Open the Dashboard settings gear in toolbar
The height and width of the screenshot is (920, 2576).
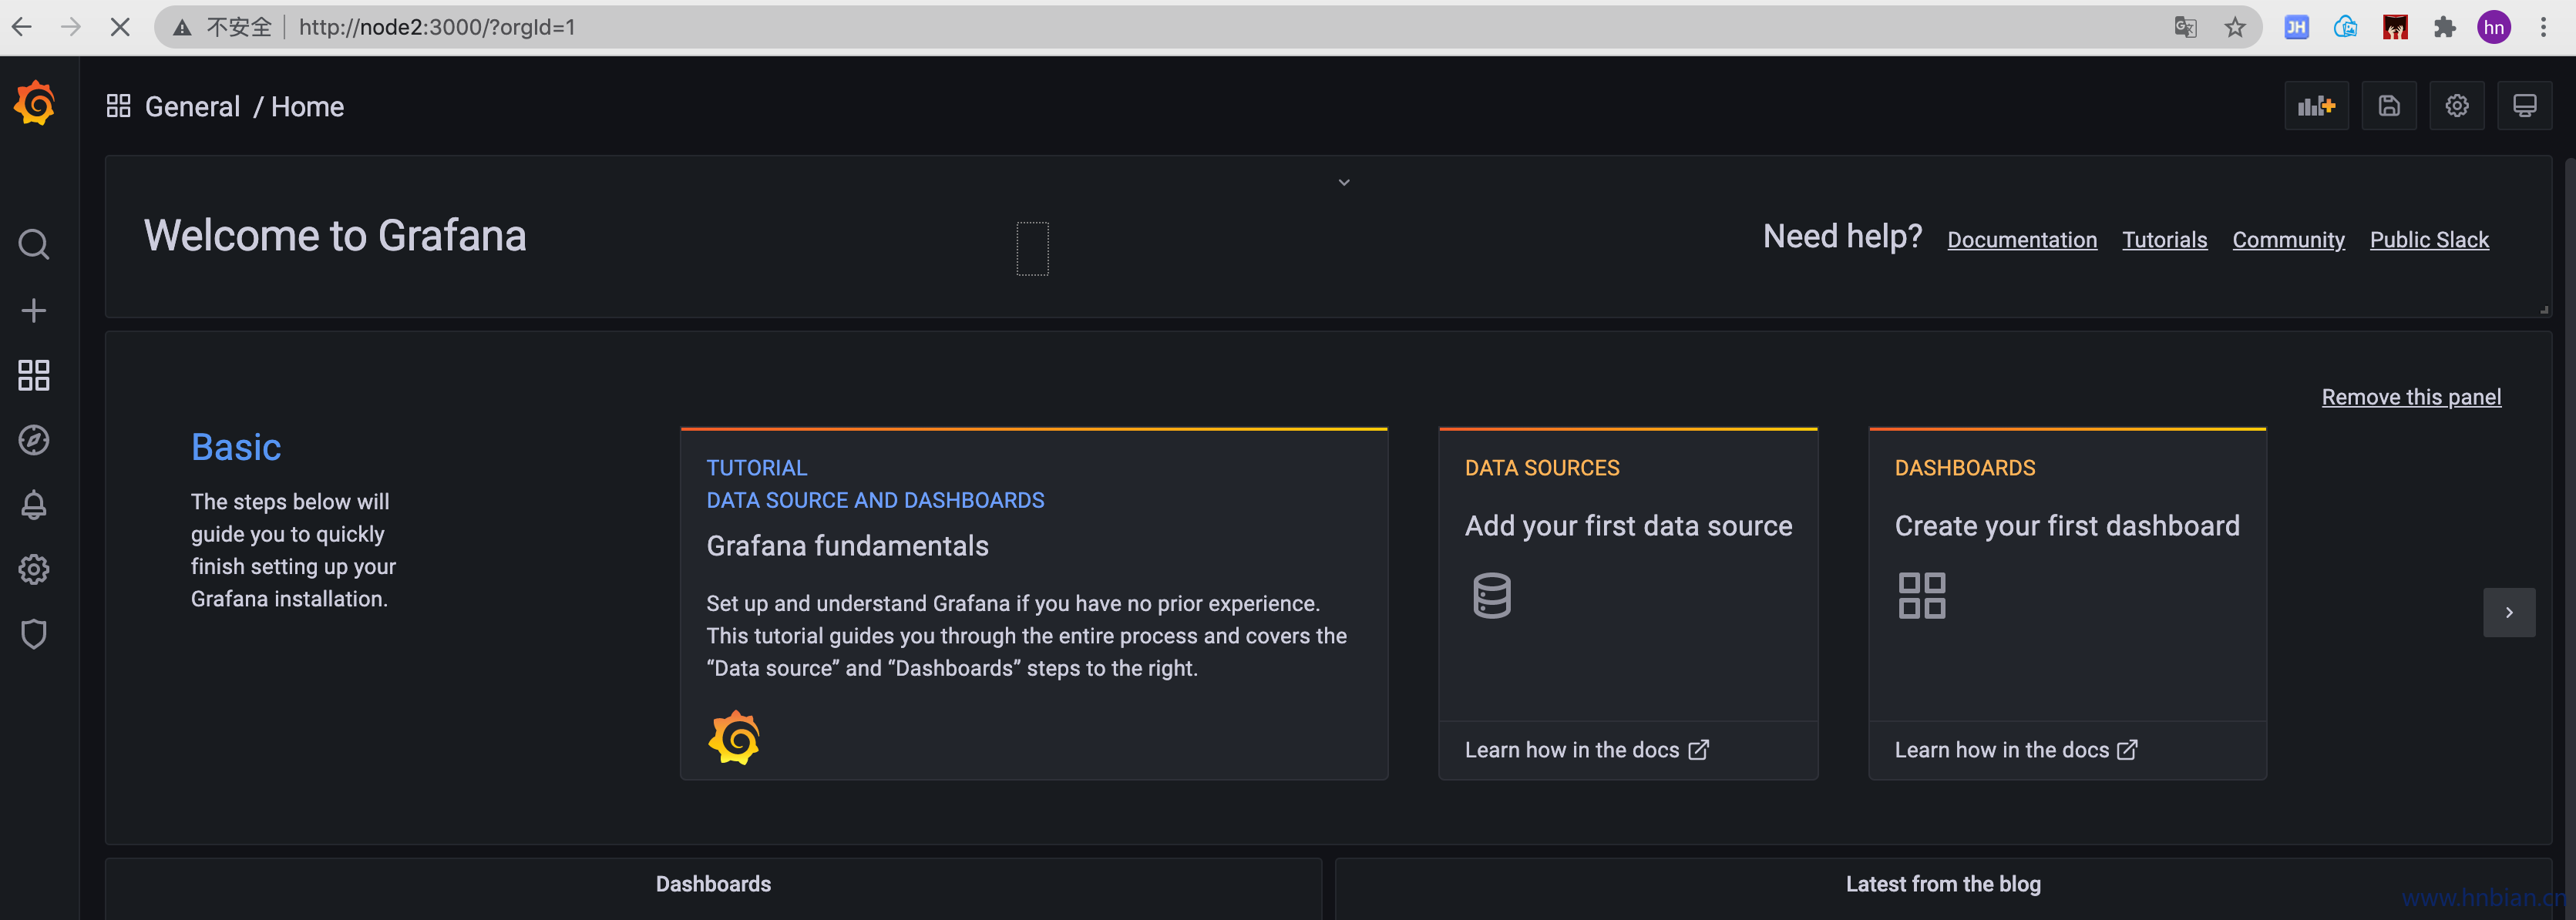pyautogui.click(x=2456, y=106)
